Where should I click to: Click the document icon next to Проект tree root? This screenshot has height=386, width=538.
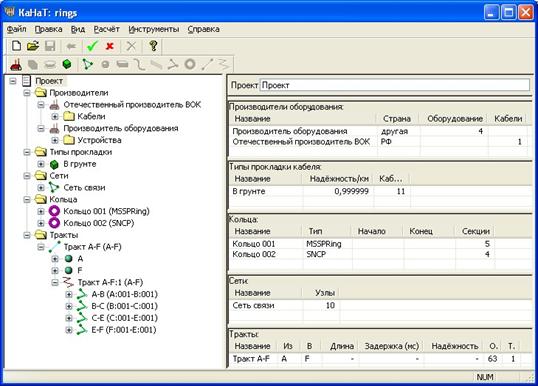click(x=26, y=81)
